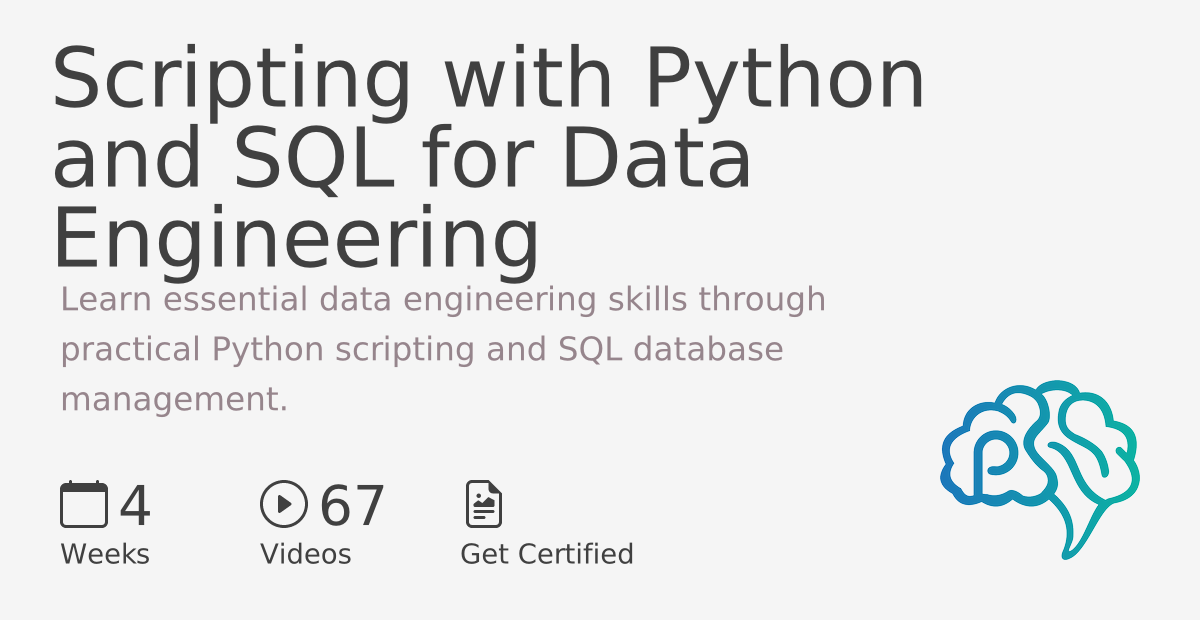This screenshot has width=1200, height=620.
Task: Click the play video icon
Action: (x=283, y=504)
